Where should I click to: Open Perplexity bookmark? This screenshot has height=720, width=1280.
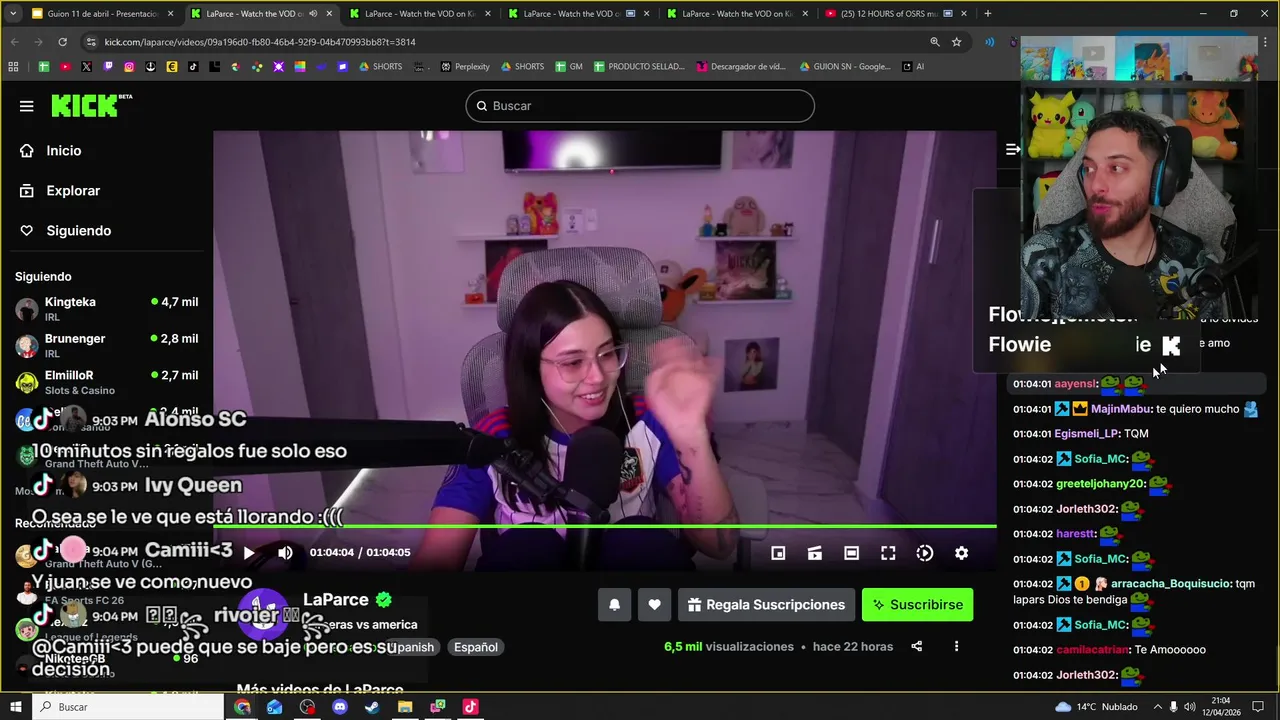(464, 67)
